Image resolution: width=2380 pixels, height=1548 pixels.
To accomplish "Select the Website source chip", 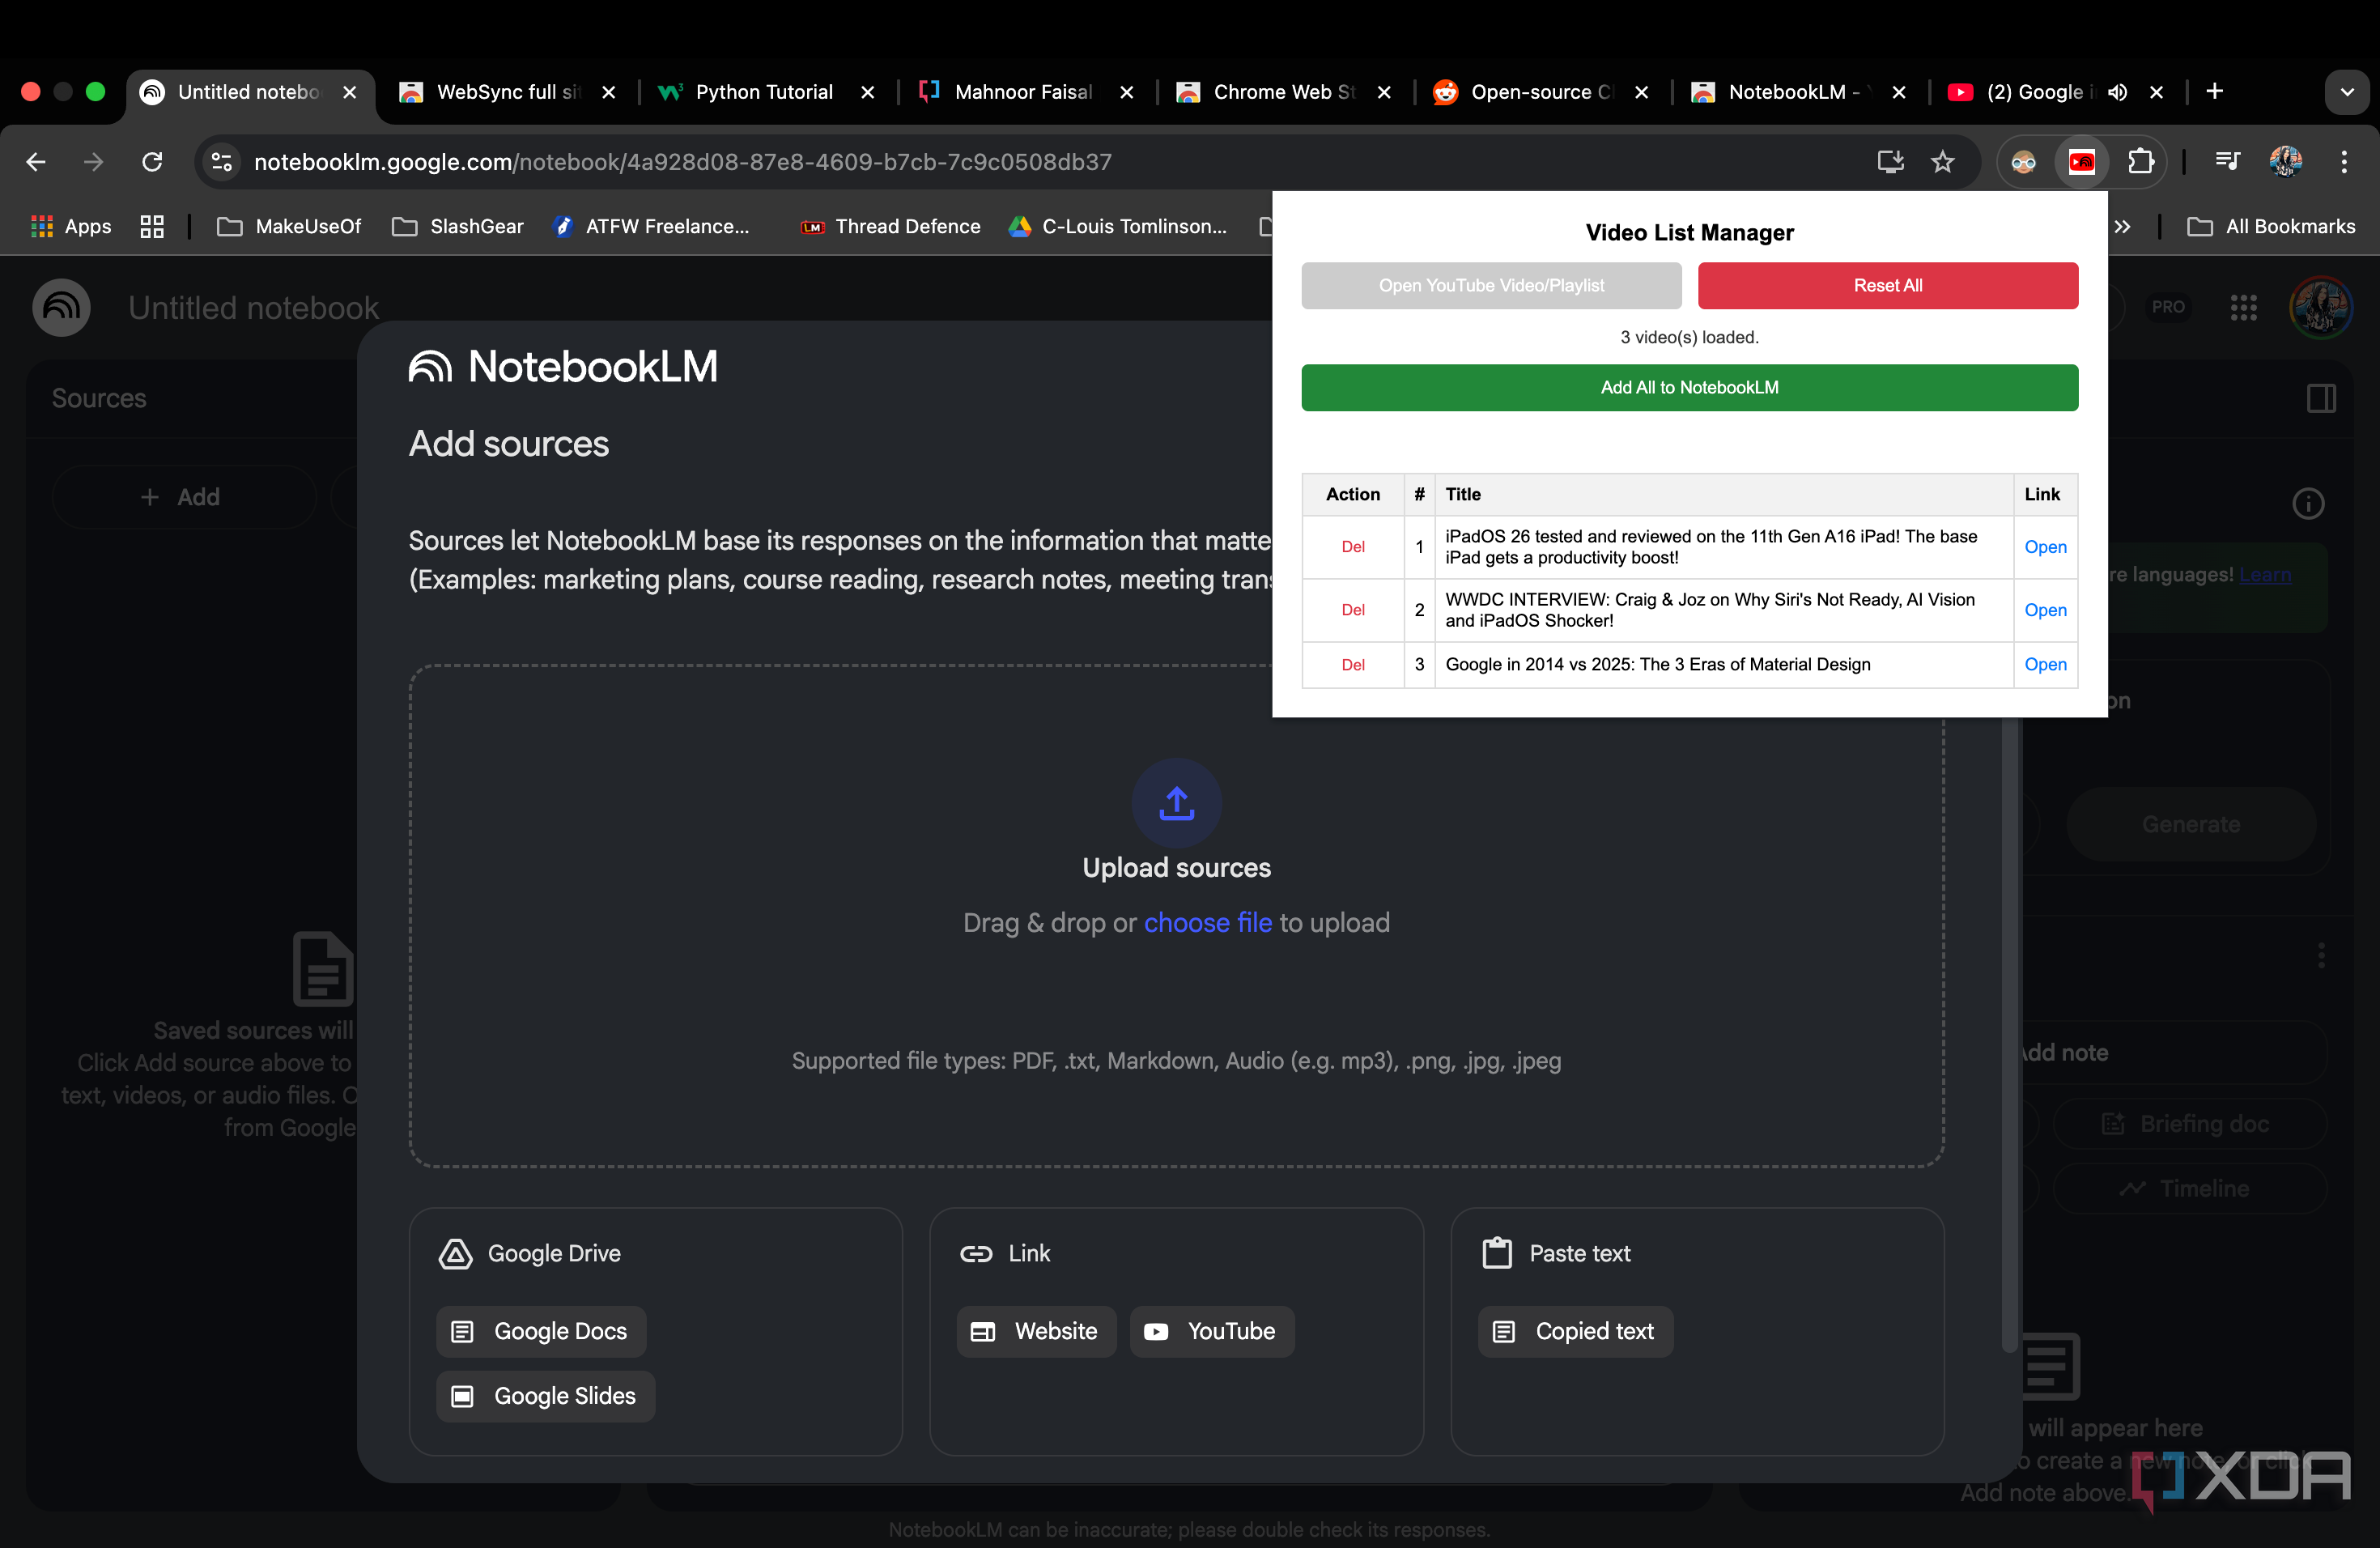I will point(1036,1332).
